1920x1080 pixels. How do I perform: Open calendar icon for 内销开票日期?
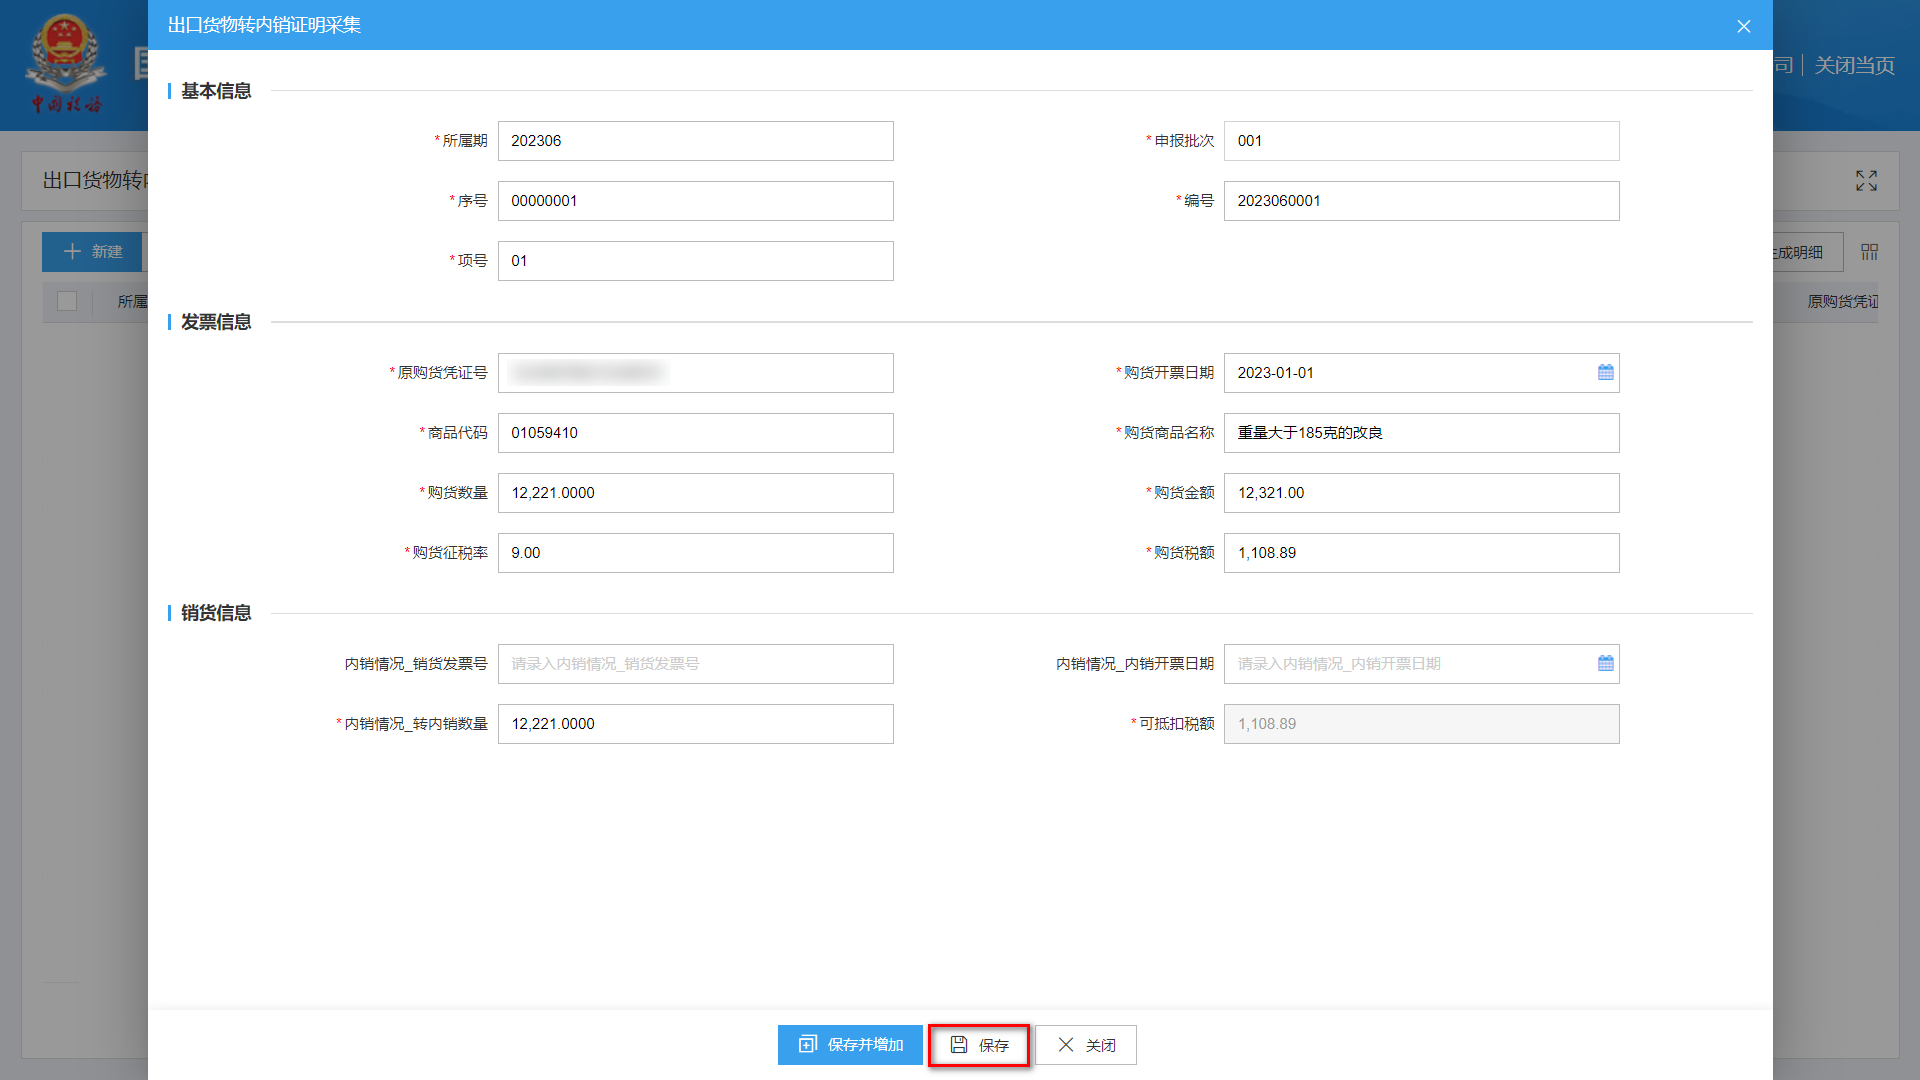pos(1605,664)
